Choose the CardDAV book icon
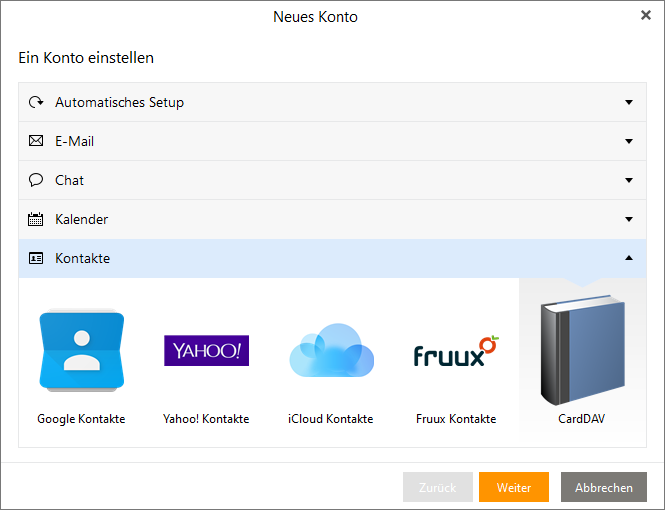This screenshot has height=510, width=665. (581, 349)
